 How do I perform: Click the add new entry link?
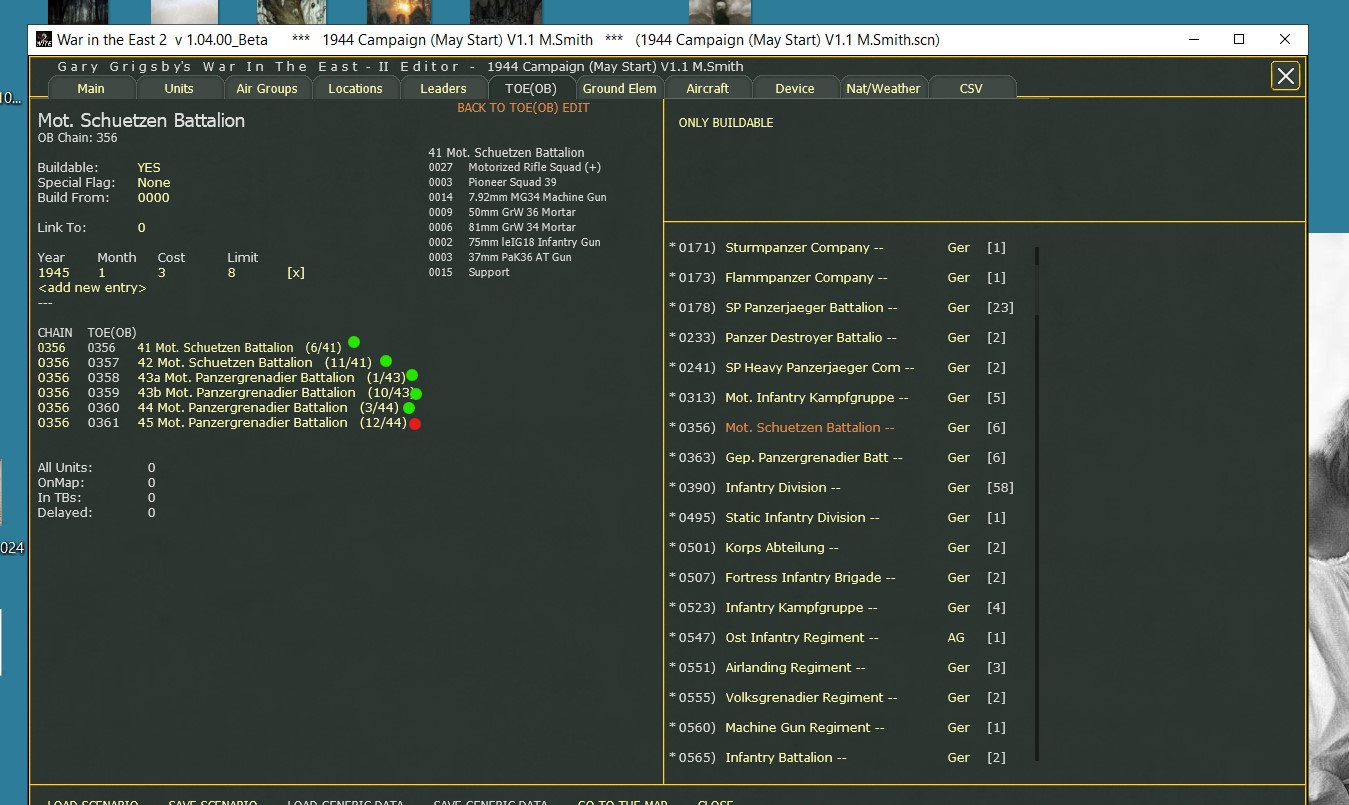coord(92,288)
